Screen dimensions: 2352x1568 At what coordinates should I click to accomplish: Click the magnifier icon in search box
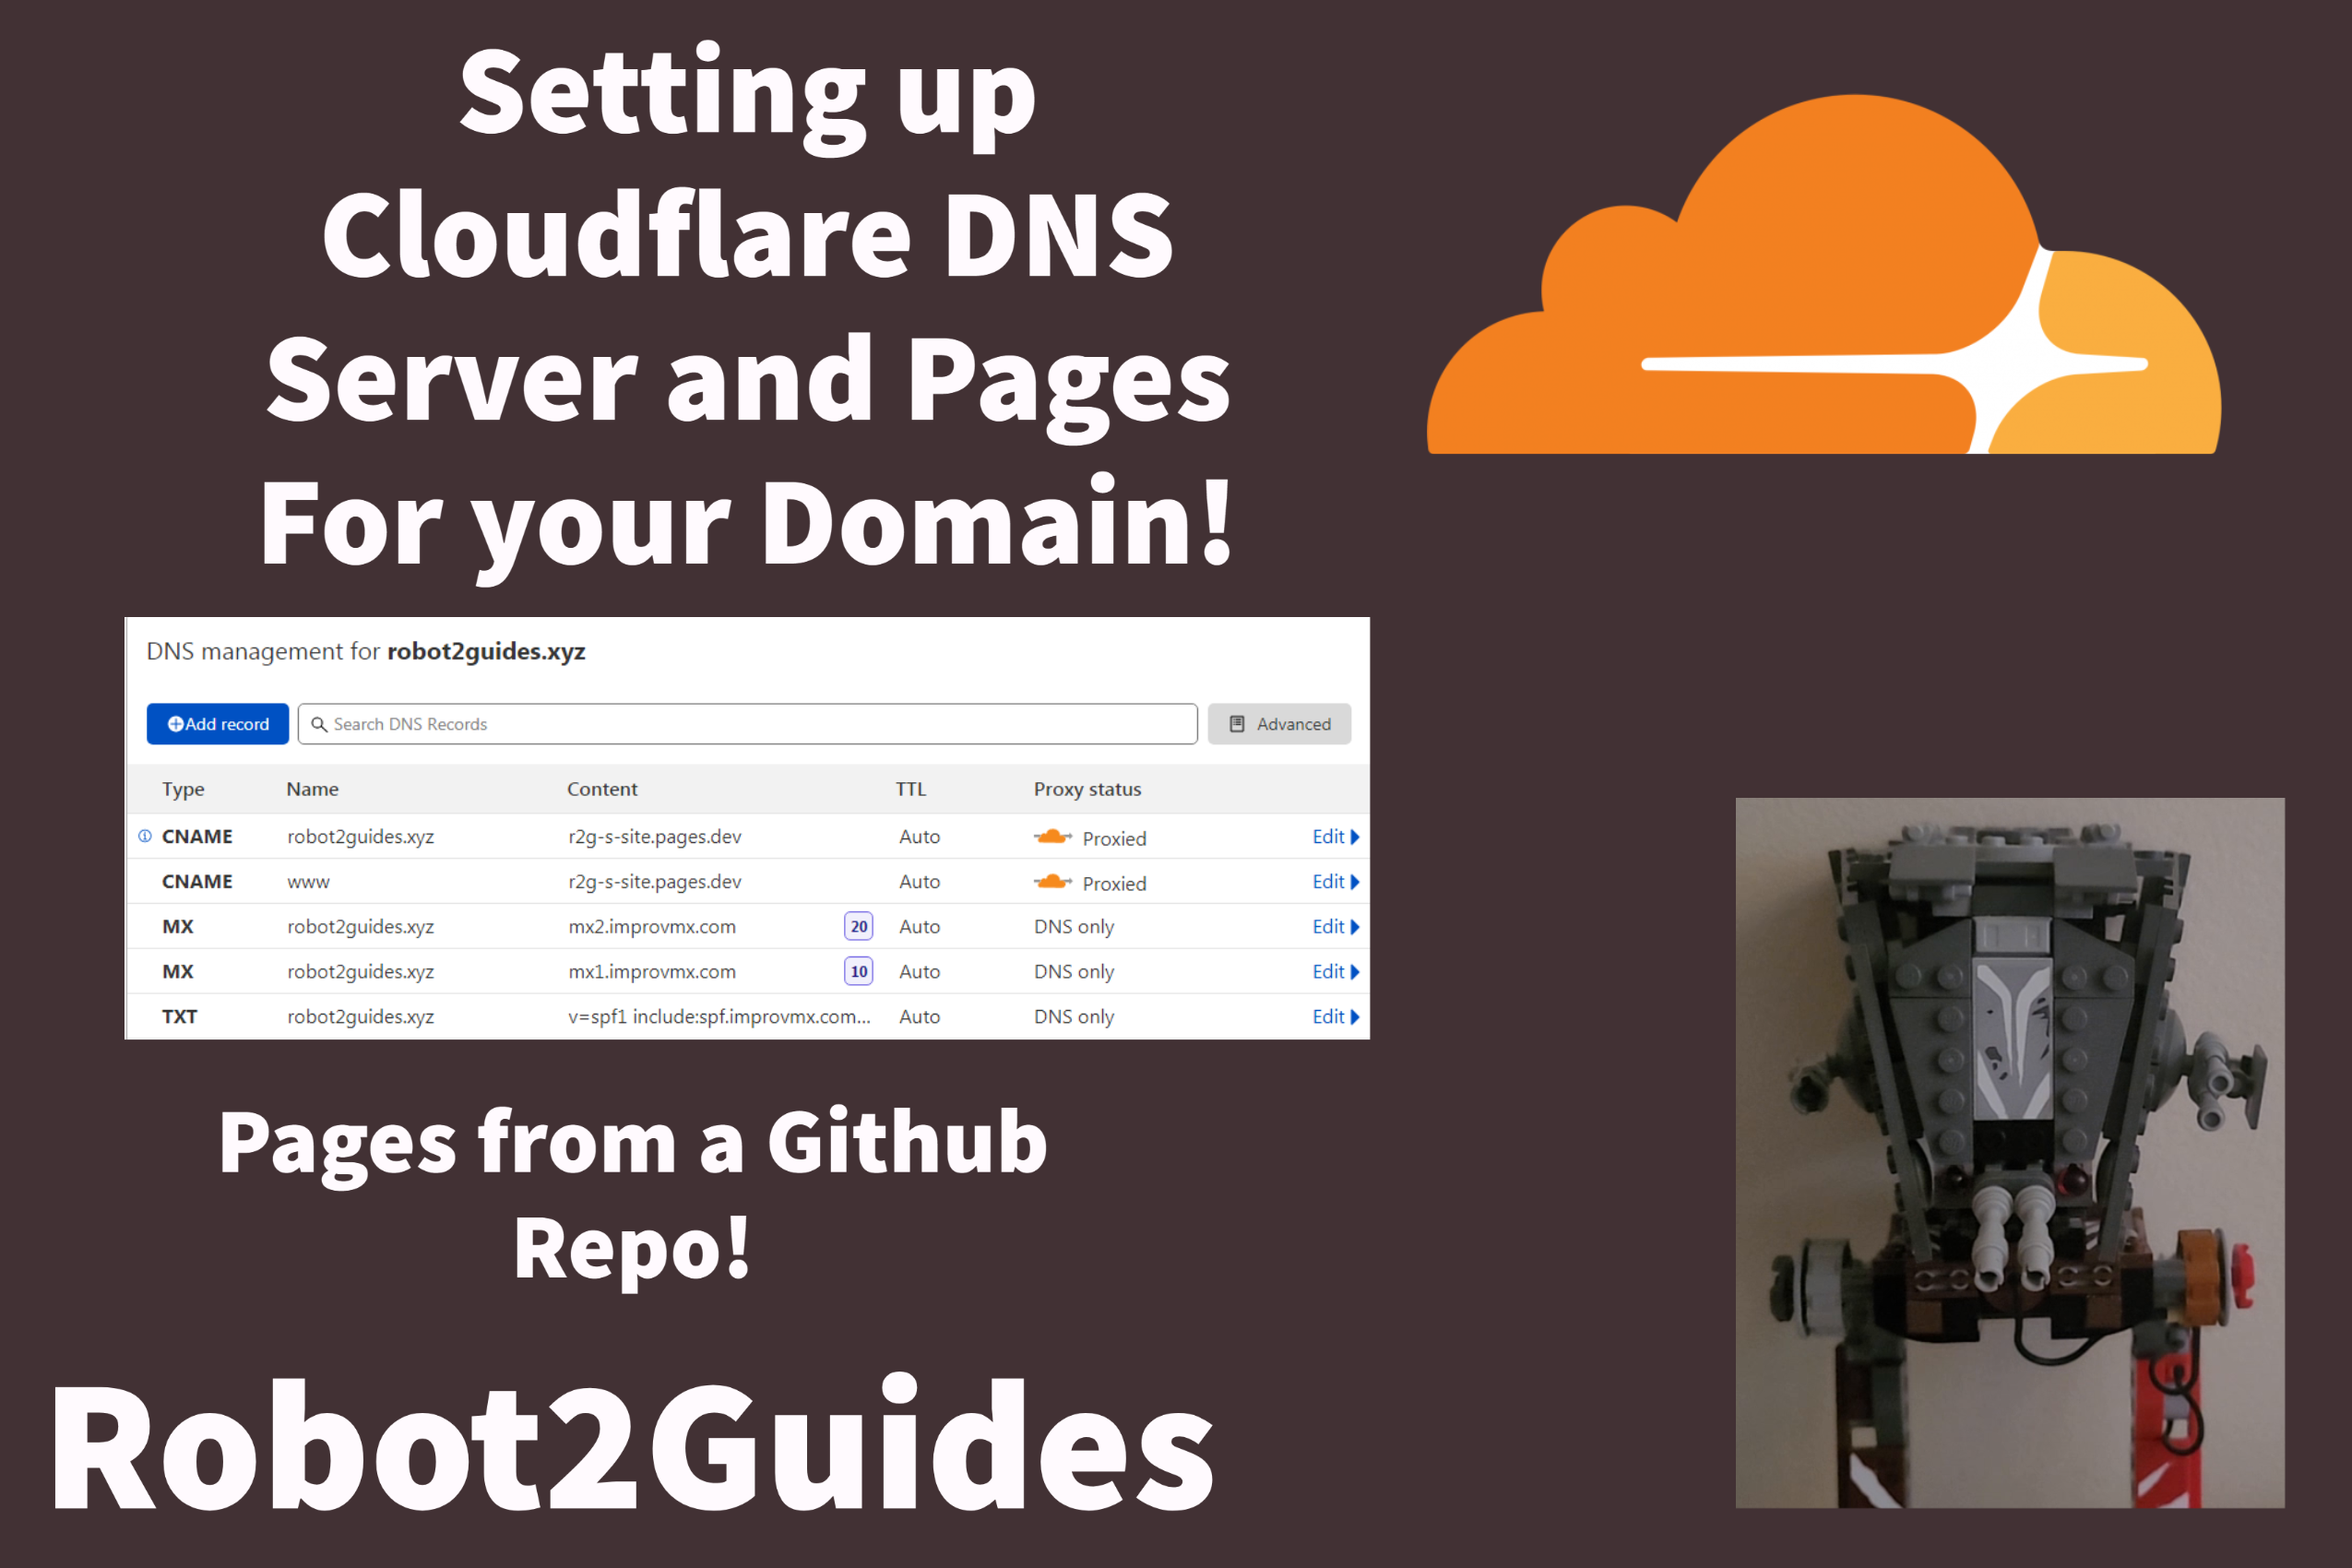coord(319,724)
